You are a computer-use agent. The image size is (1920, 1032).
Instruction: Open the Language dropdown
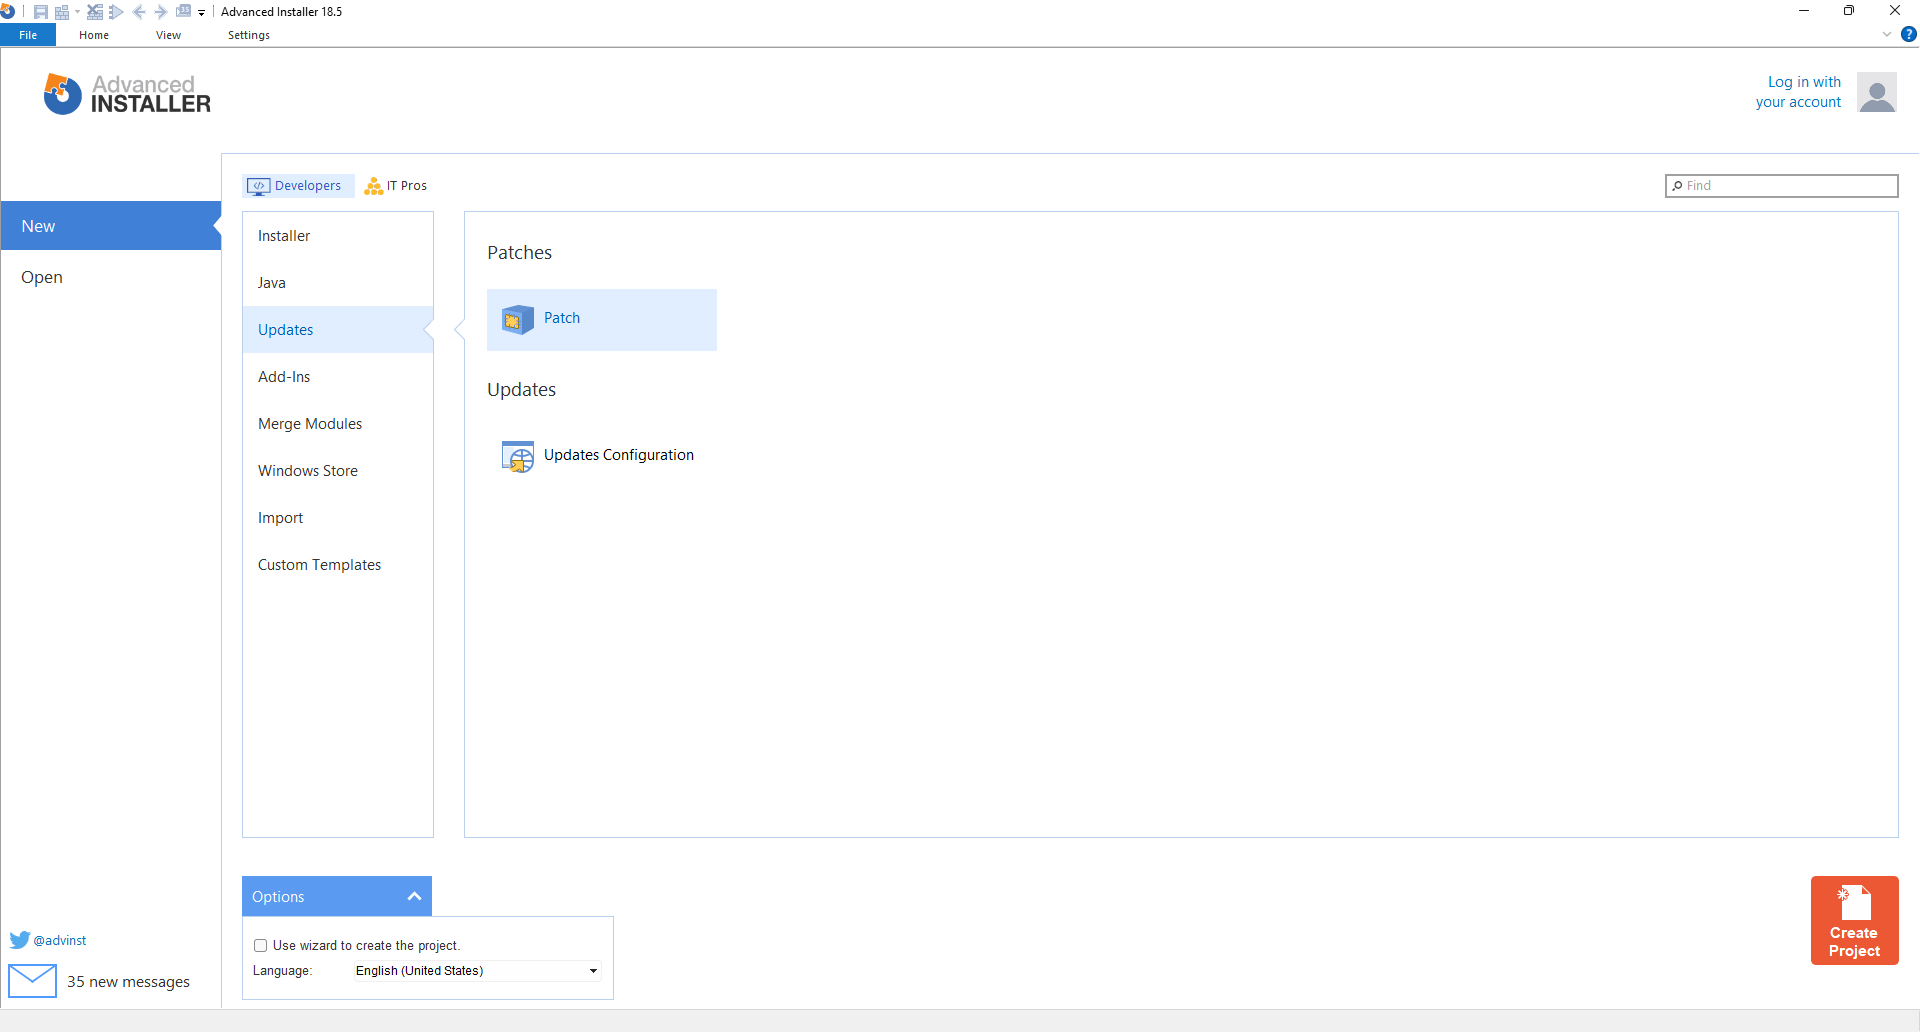[x=592, y=970]
